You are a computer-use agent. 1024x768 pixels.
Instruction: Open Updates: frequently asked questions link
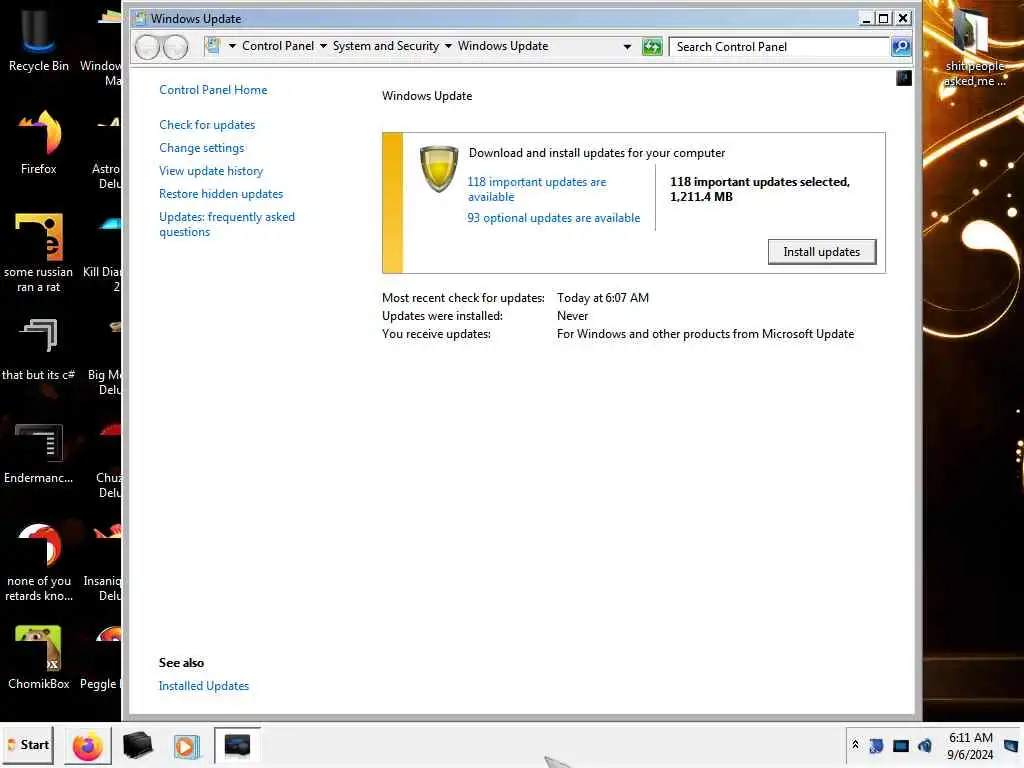(x=227, y=224)
